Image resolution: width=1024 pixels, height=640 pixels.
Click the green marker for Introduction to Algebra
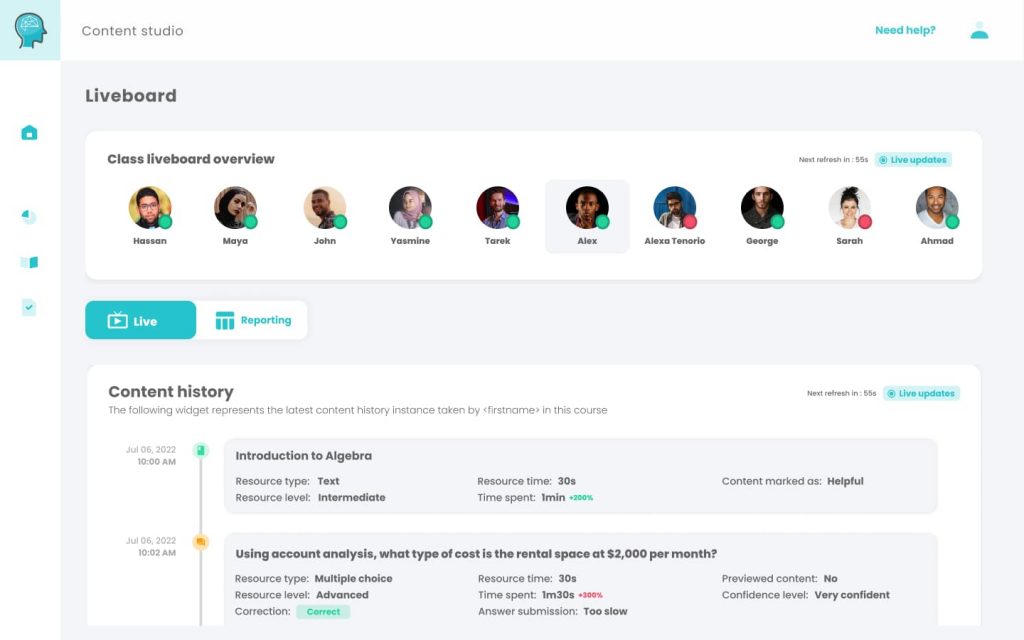coord(202,449)
